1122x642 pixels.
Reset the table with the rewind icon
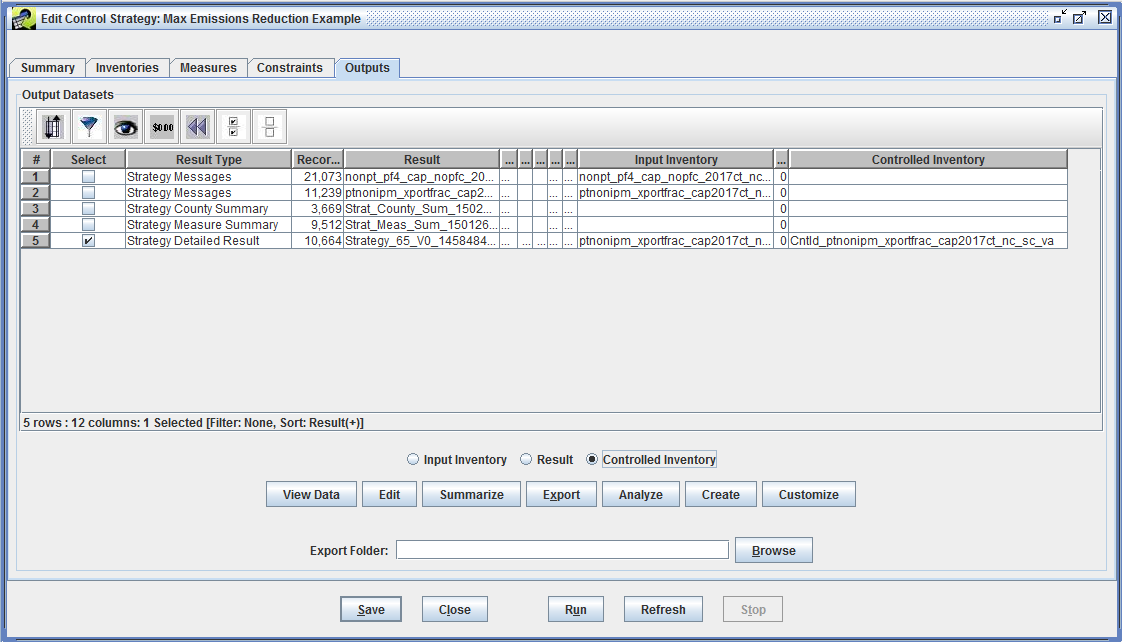coord(196,126)
